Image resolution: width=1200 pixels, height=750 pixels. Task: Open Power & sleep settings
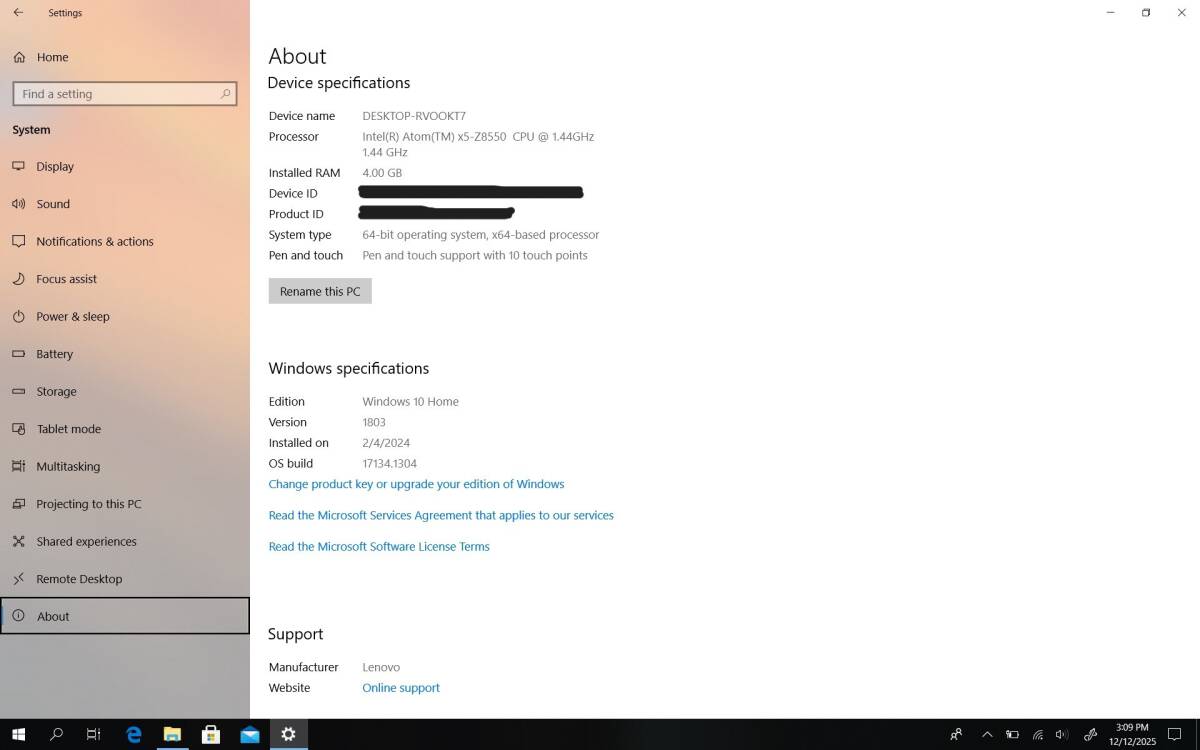pos(72,317)
